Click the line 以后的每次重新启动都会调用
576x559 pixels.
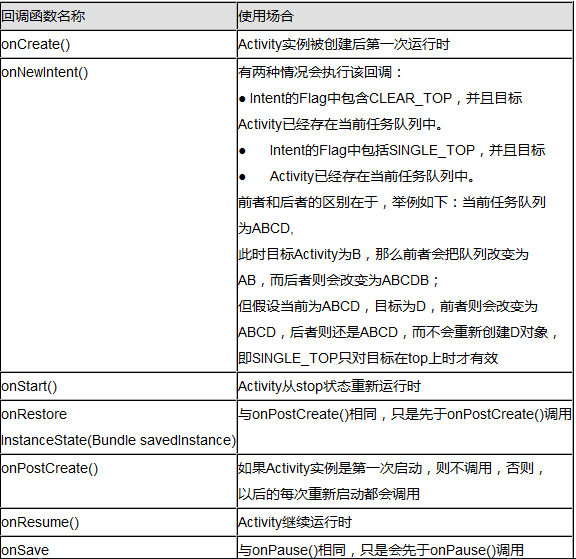pyautogui.click(x=329, y=494)
